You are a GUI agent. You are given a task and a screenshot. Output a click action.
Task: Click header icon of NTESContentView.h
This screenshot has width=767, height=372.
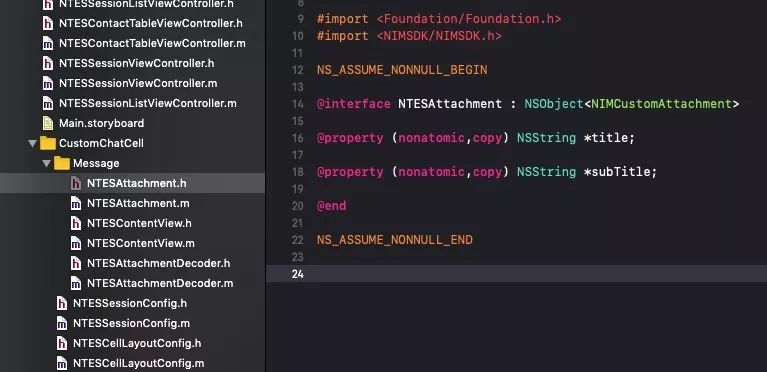[76, 223]
